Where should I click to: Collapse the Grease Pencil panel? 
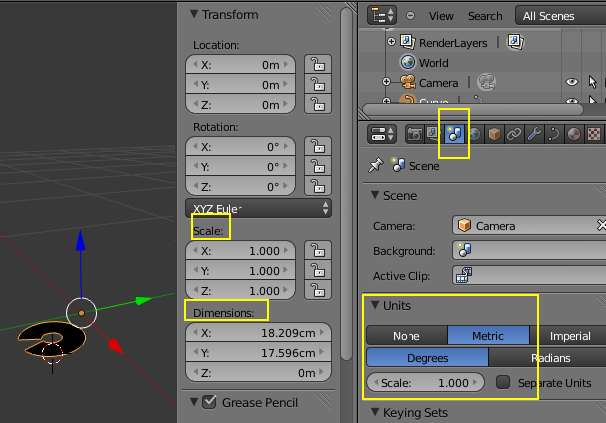(194, 402)
